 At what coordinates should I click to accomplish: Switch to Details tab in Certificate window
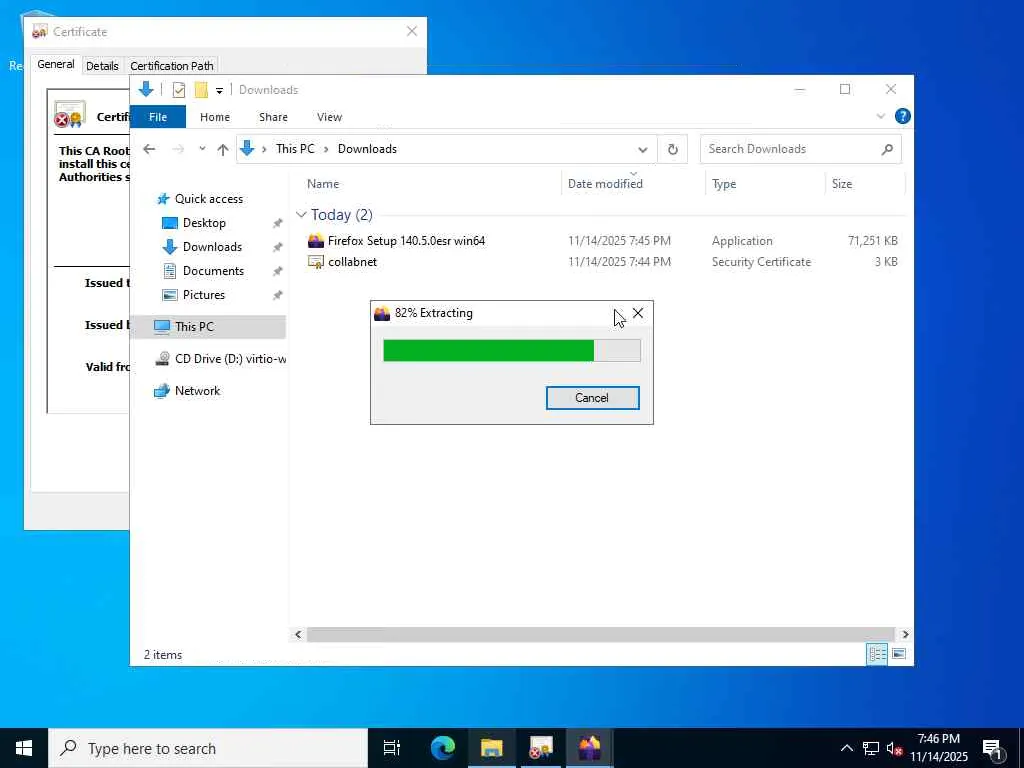pos(103,65)
